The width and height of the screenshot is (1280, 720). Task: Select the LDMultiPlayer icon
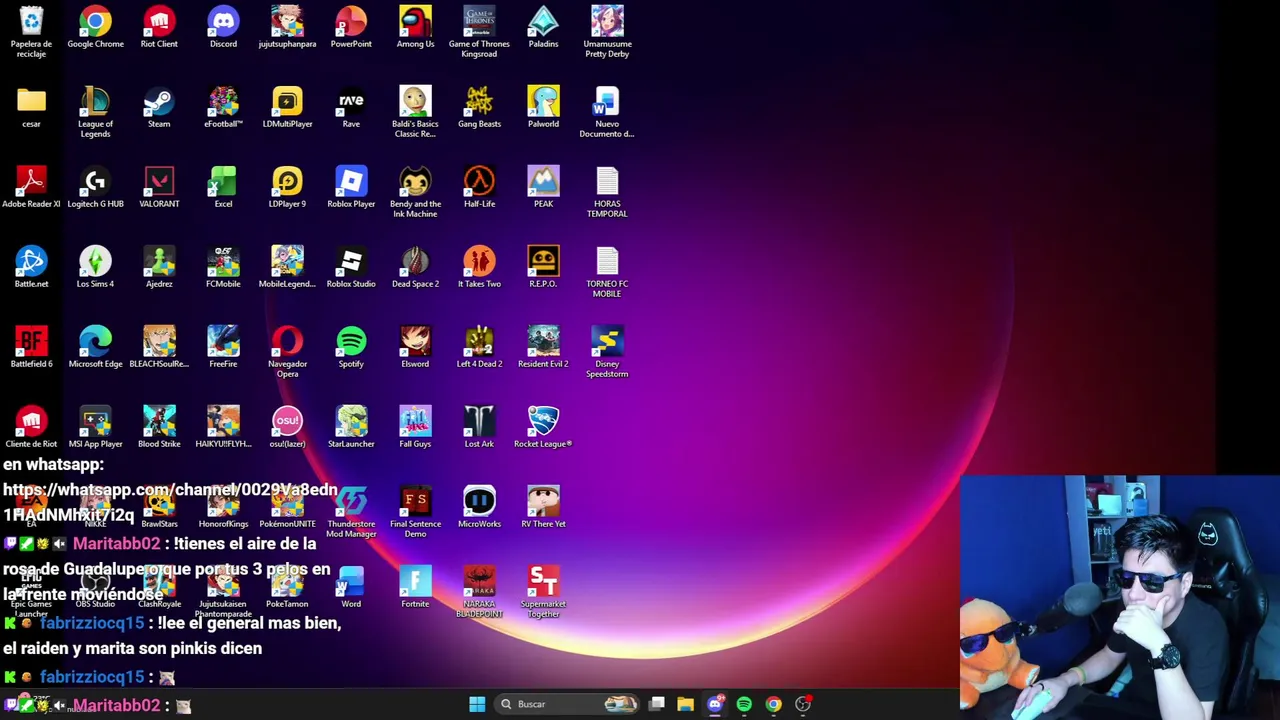(287, 108)
